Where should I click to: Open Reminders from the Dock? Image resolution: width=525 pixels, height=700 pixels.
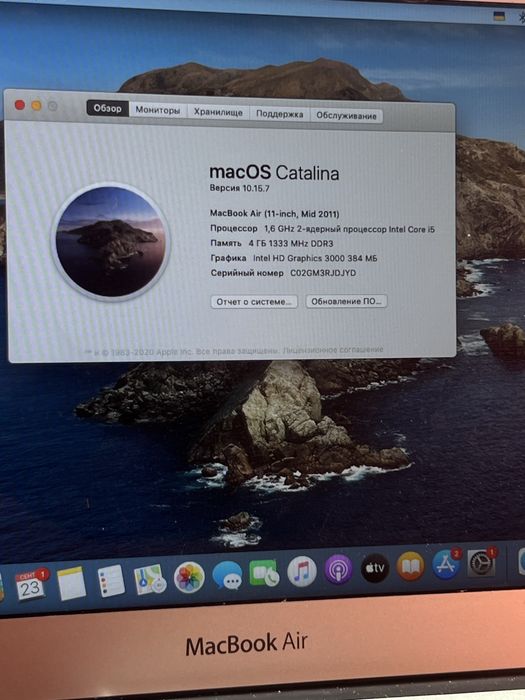(111, 580)
